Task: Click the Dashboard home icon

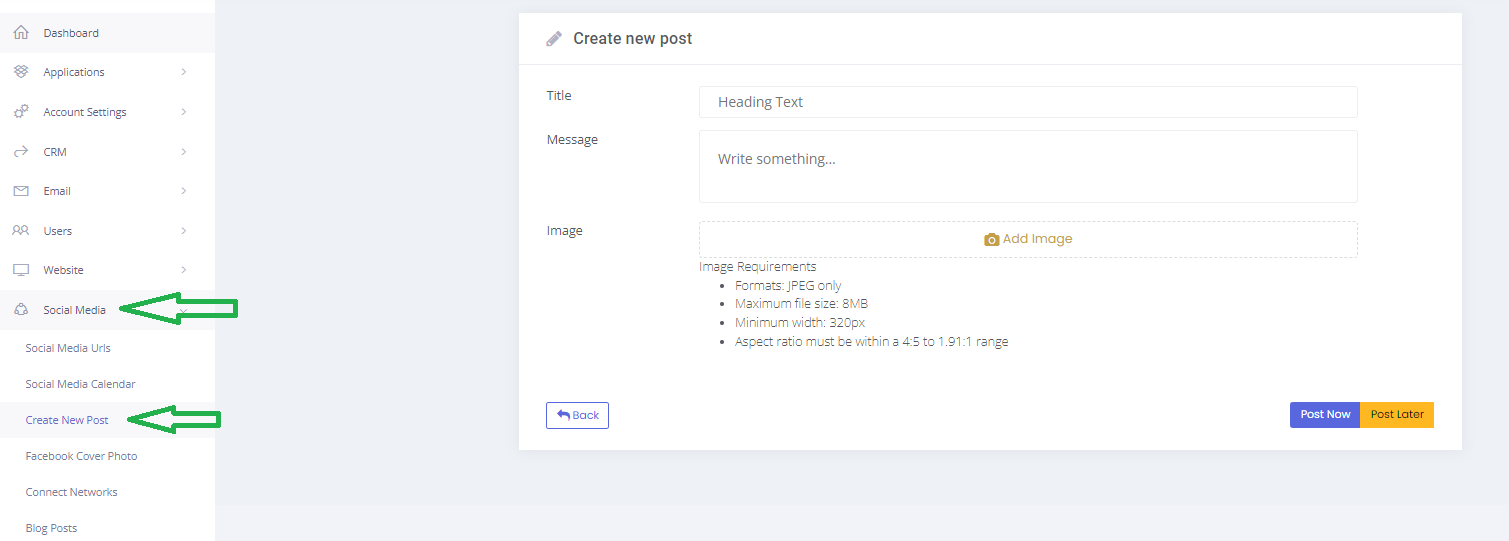Action: (x=21, y=33)
